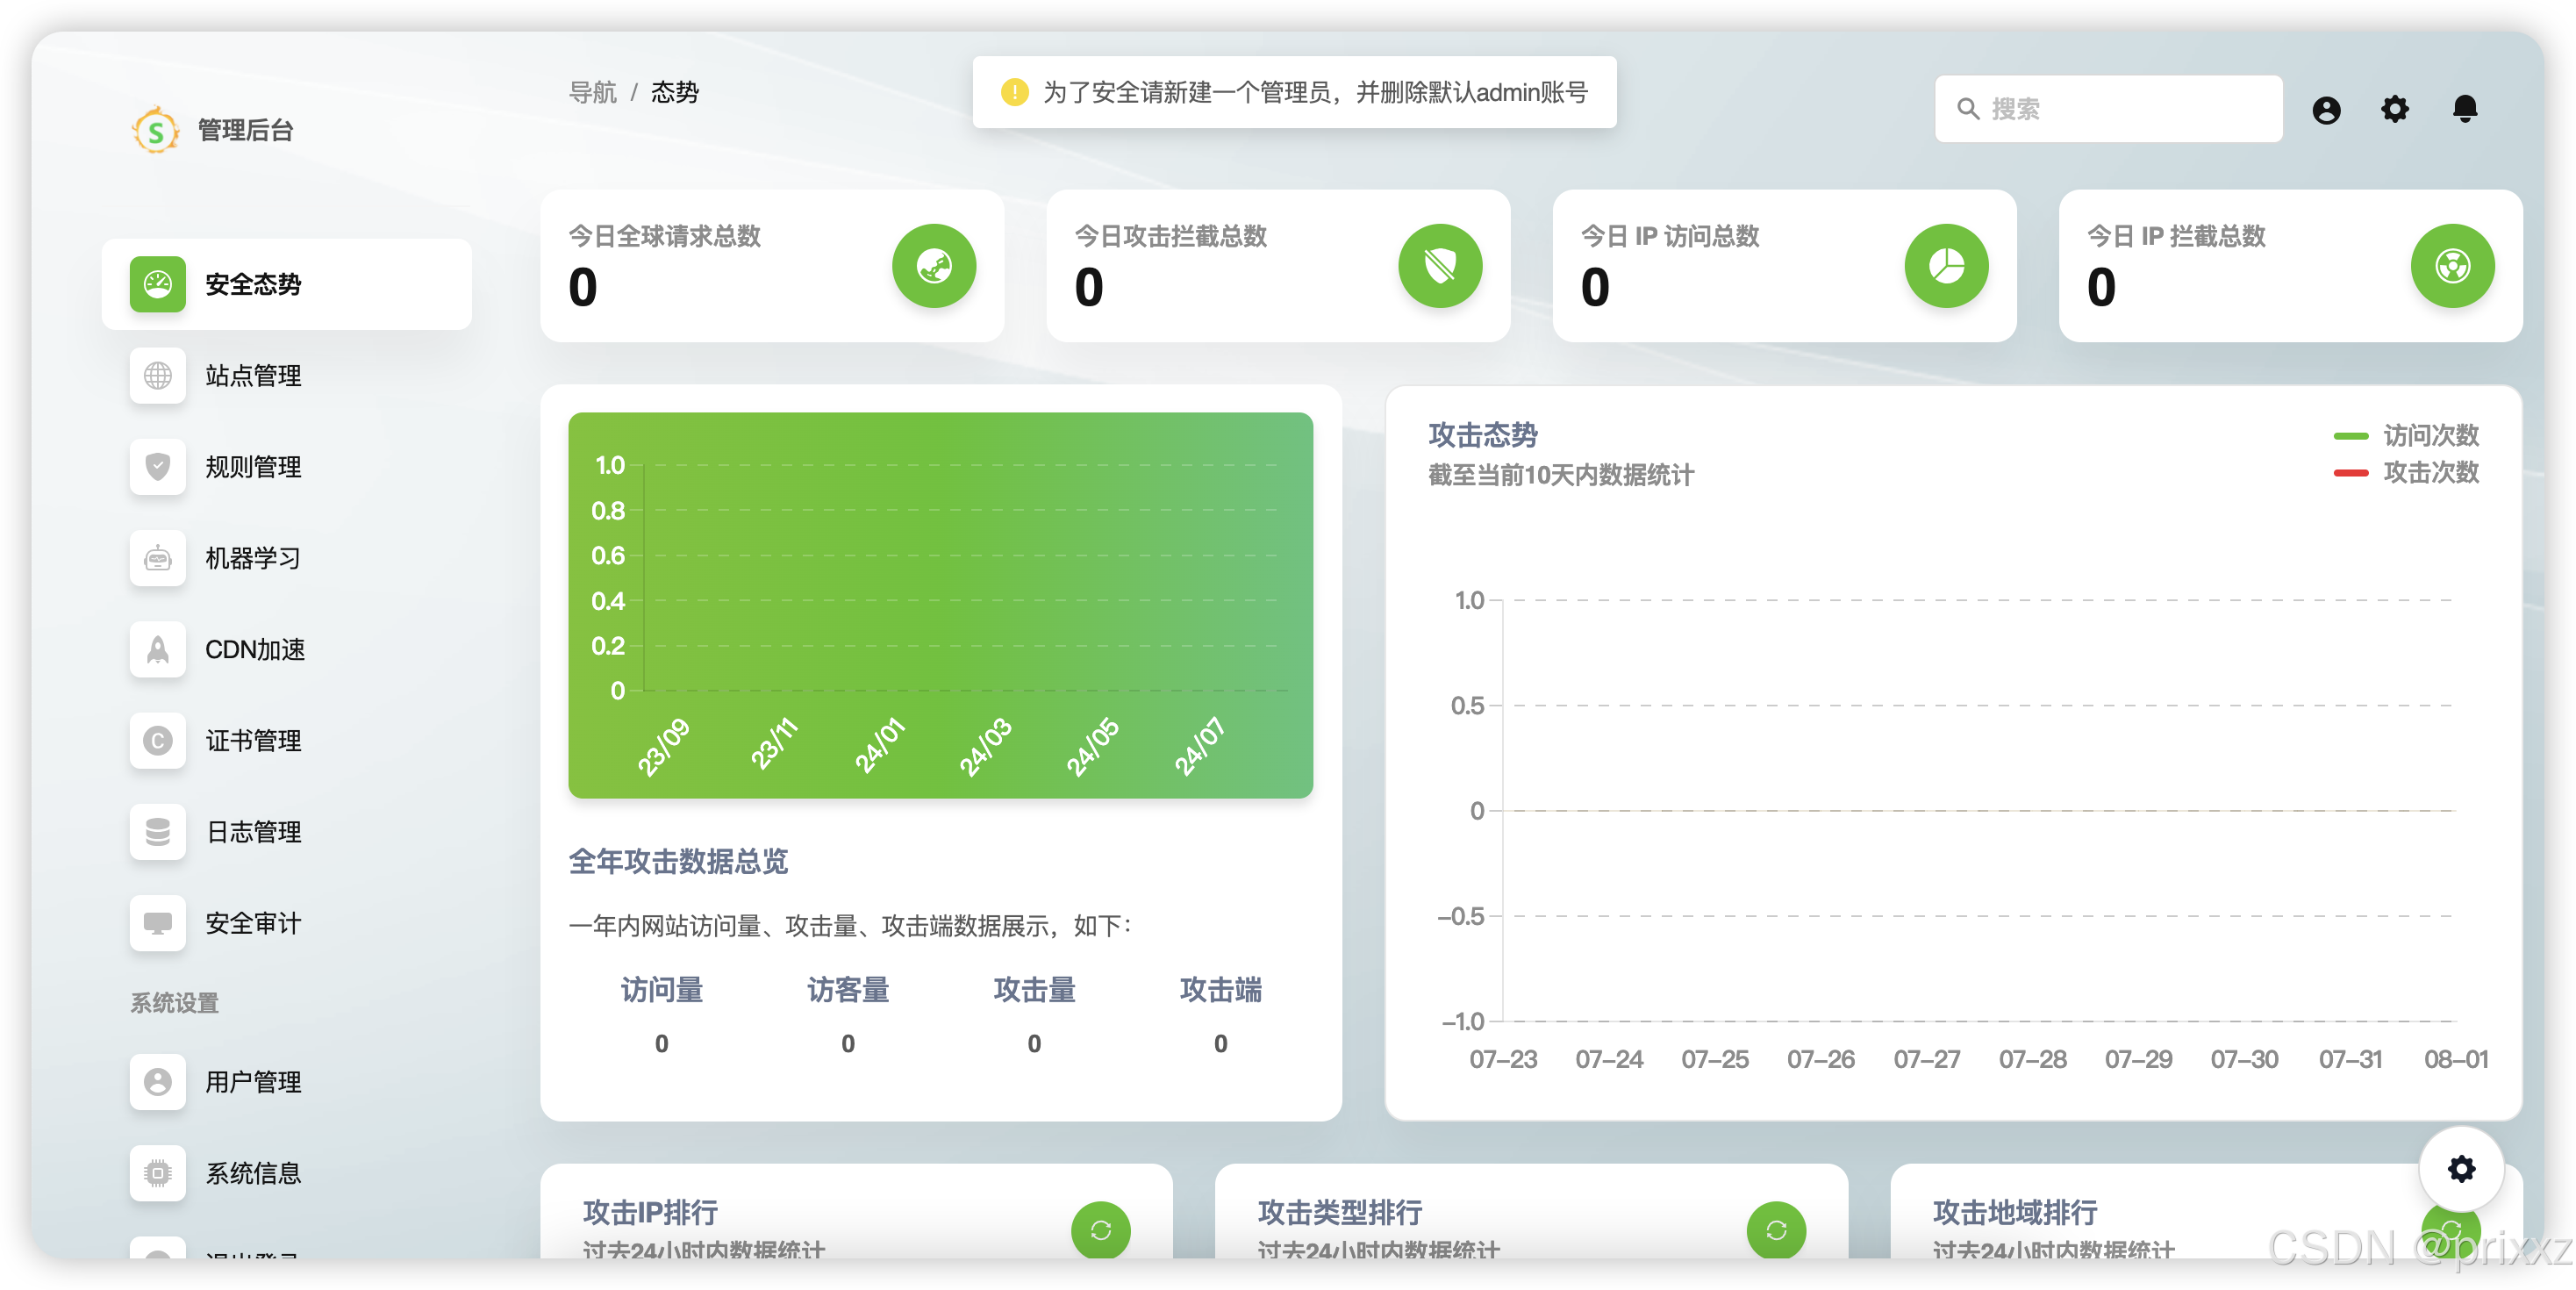Open floating settings gear button

2461,1168
